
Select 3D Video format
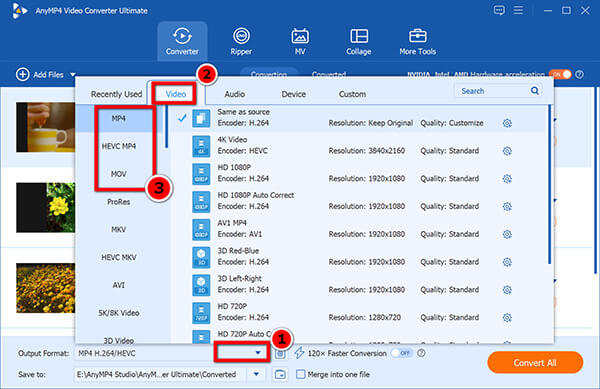[x=119, y=340]
